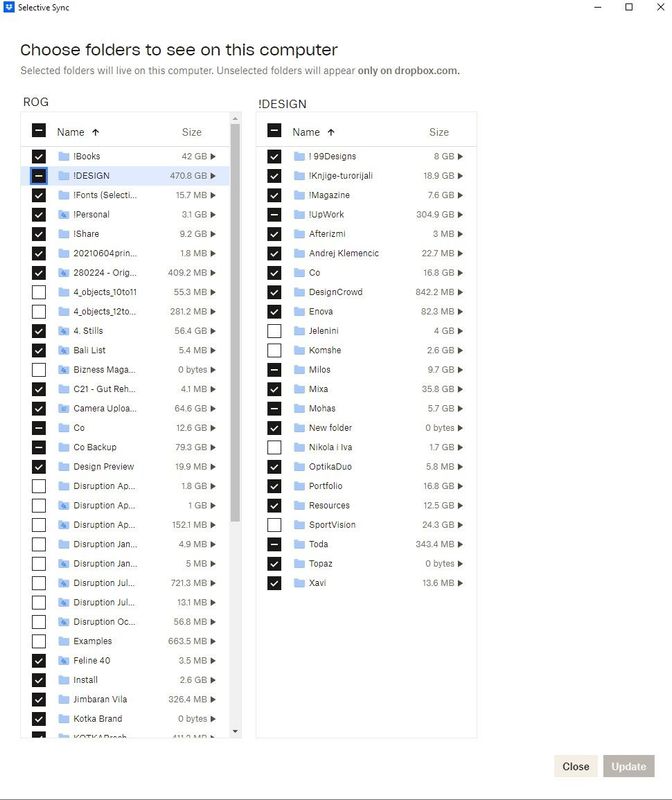Click the !Personal shared folder icon
The width and height of the screenshot is (672, 800).
(64, 214)
